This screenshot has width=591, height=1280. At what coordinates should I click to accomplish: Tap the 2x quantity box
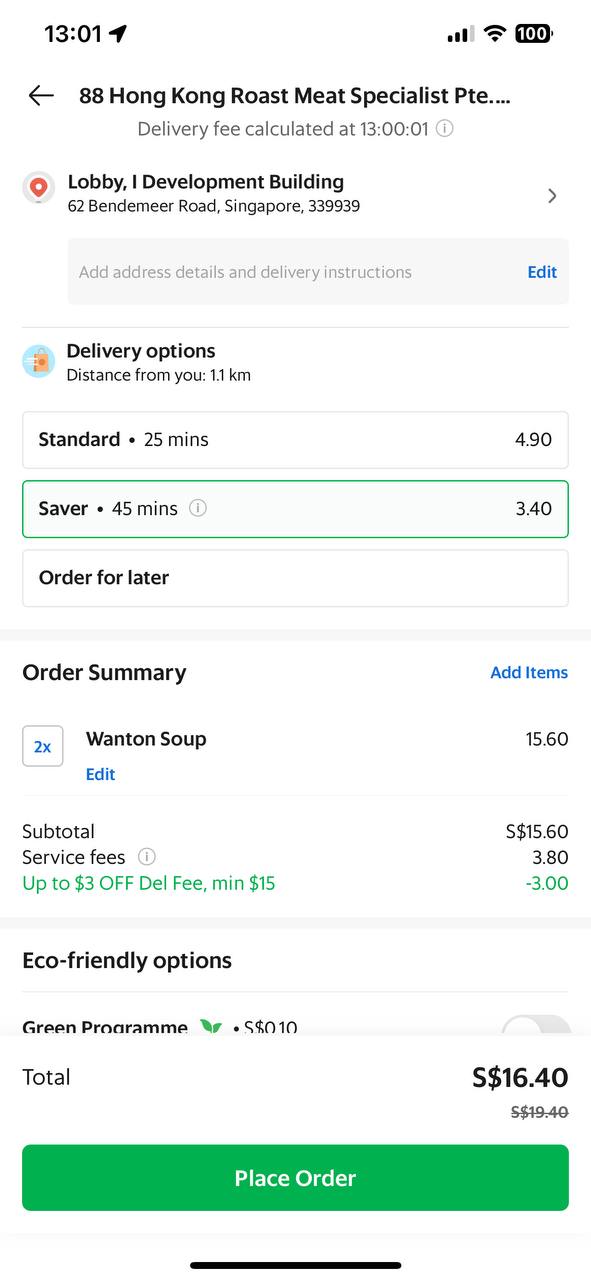click(x=43, y=746)
